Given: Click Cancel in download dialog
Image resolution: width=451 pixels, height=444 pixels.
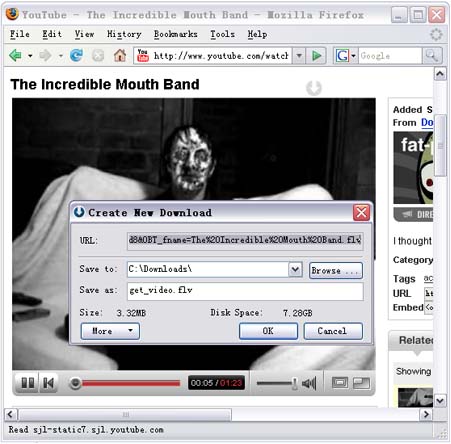Looking at the screenshot, I should (x=333, y=331).
